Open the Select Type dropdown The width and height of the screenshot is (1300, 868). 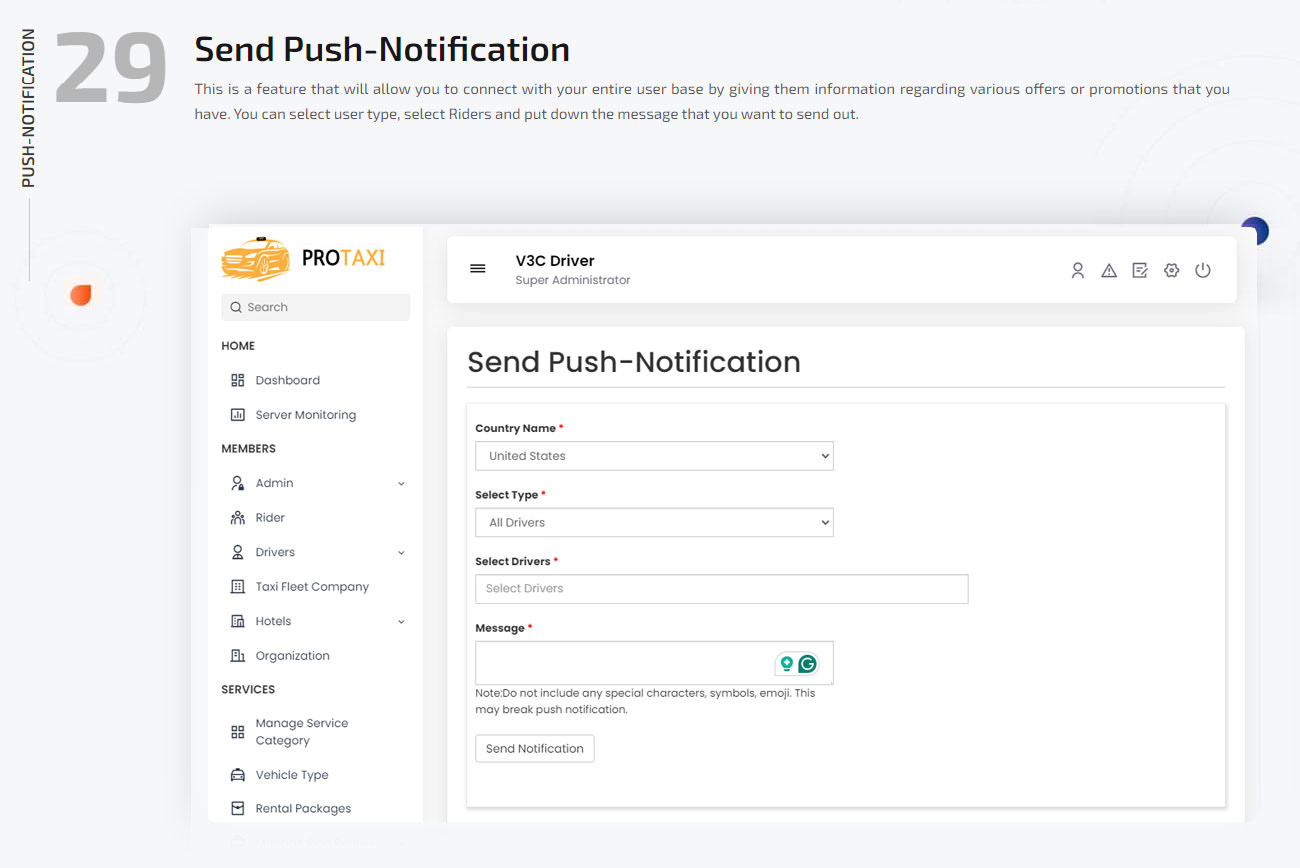[x=654, y=522]
